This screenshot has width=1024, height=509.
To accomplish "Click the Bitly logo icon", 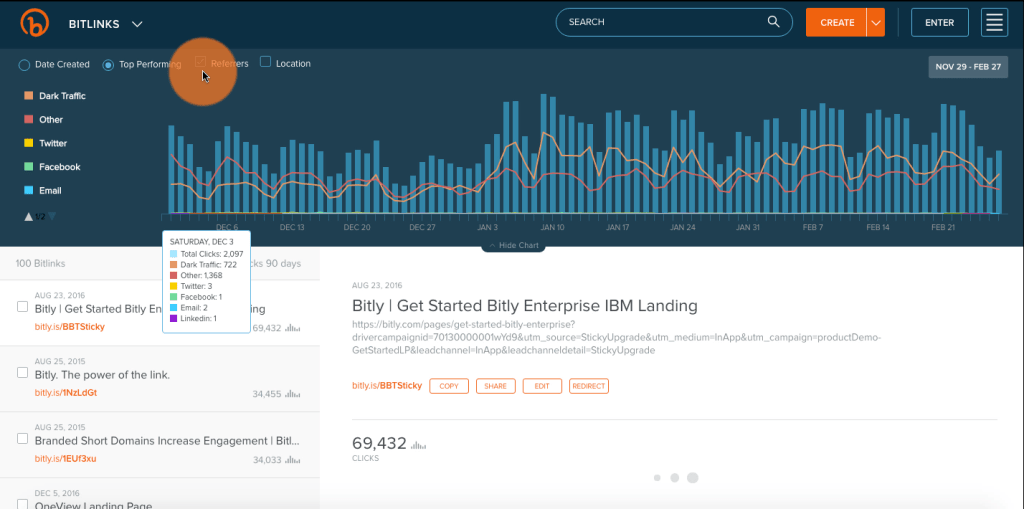I will (x=35, y=22).
